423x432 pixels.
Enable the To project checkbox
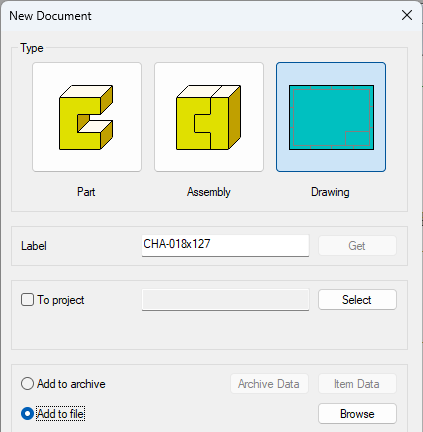pos(27,299)
